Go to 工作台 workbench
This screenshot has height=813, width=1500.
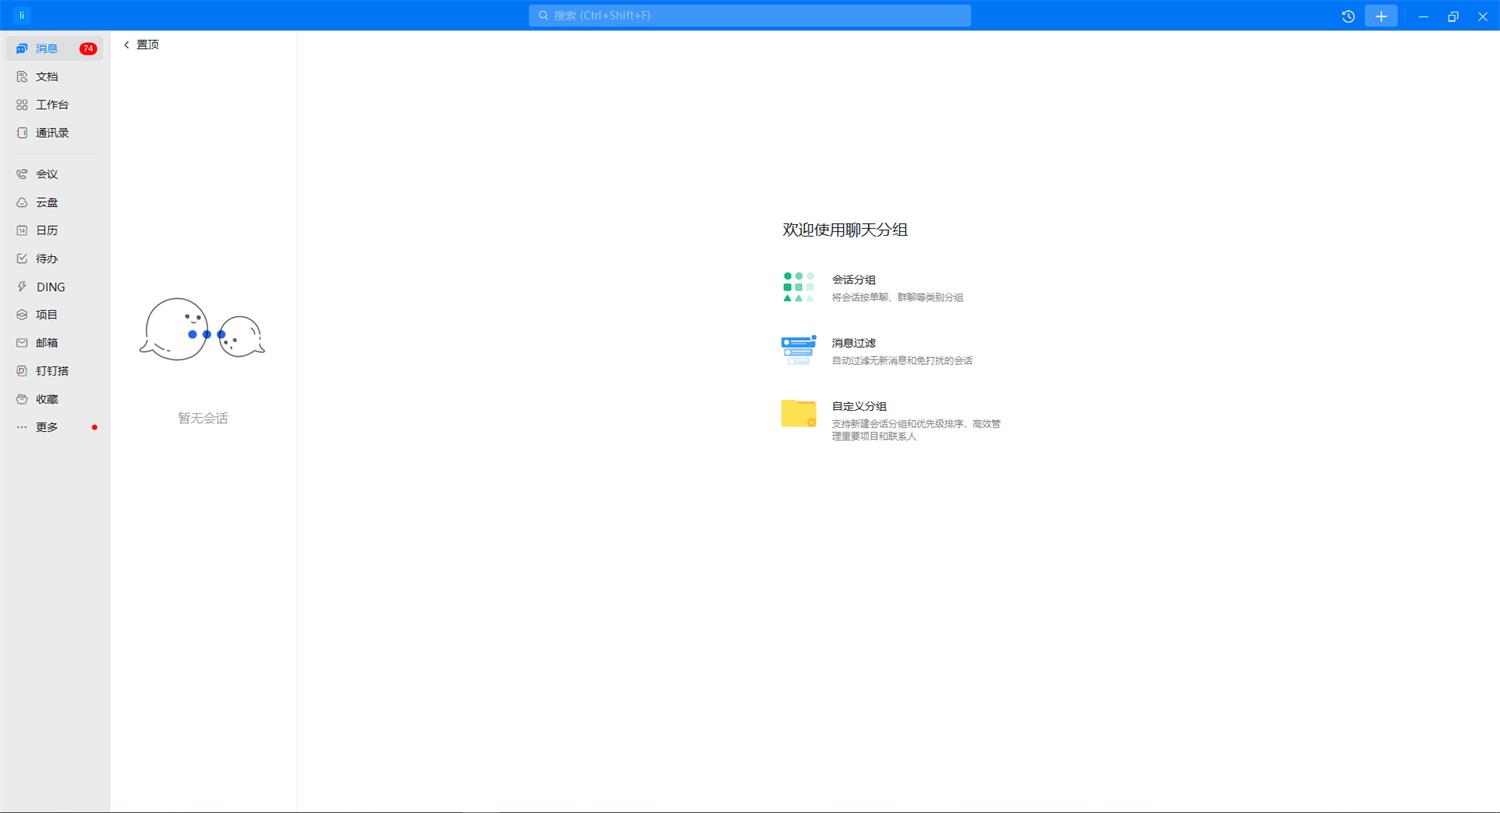(52, 105)
